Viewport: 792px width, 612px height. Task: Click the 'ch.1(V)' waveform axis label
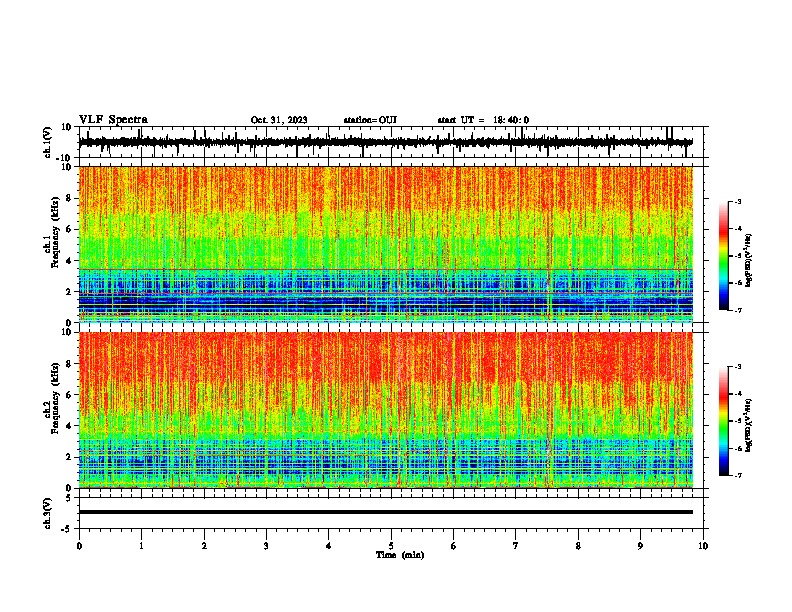48,142
